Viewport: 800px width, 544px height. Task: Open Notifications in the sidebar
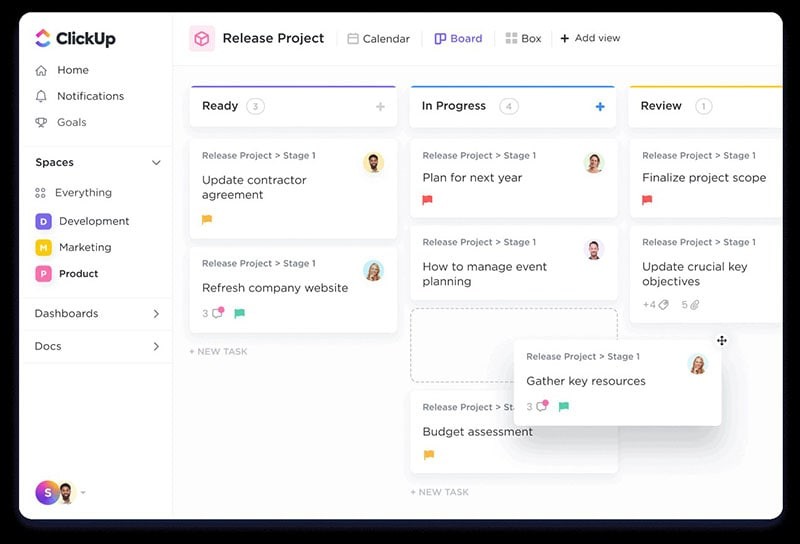coord(90,96)
